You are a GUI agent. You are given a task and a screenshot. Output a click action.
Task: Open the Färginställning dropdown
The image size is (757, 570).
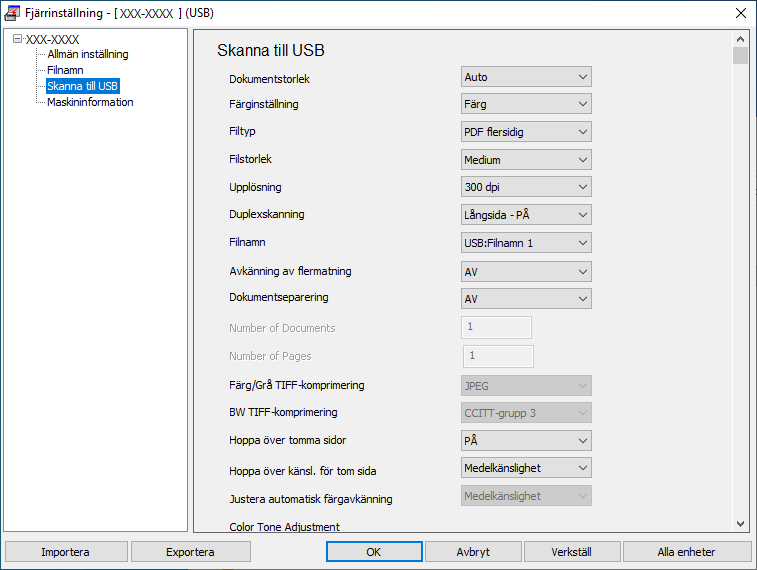(526, 104)
